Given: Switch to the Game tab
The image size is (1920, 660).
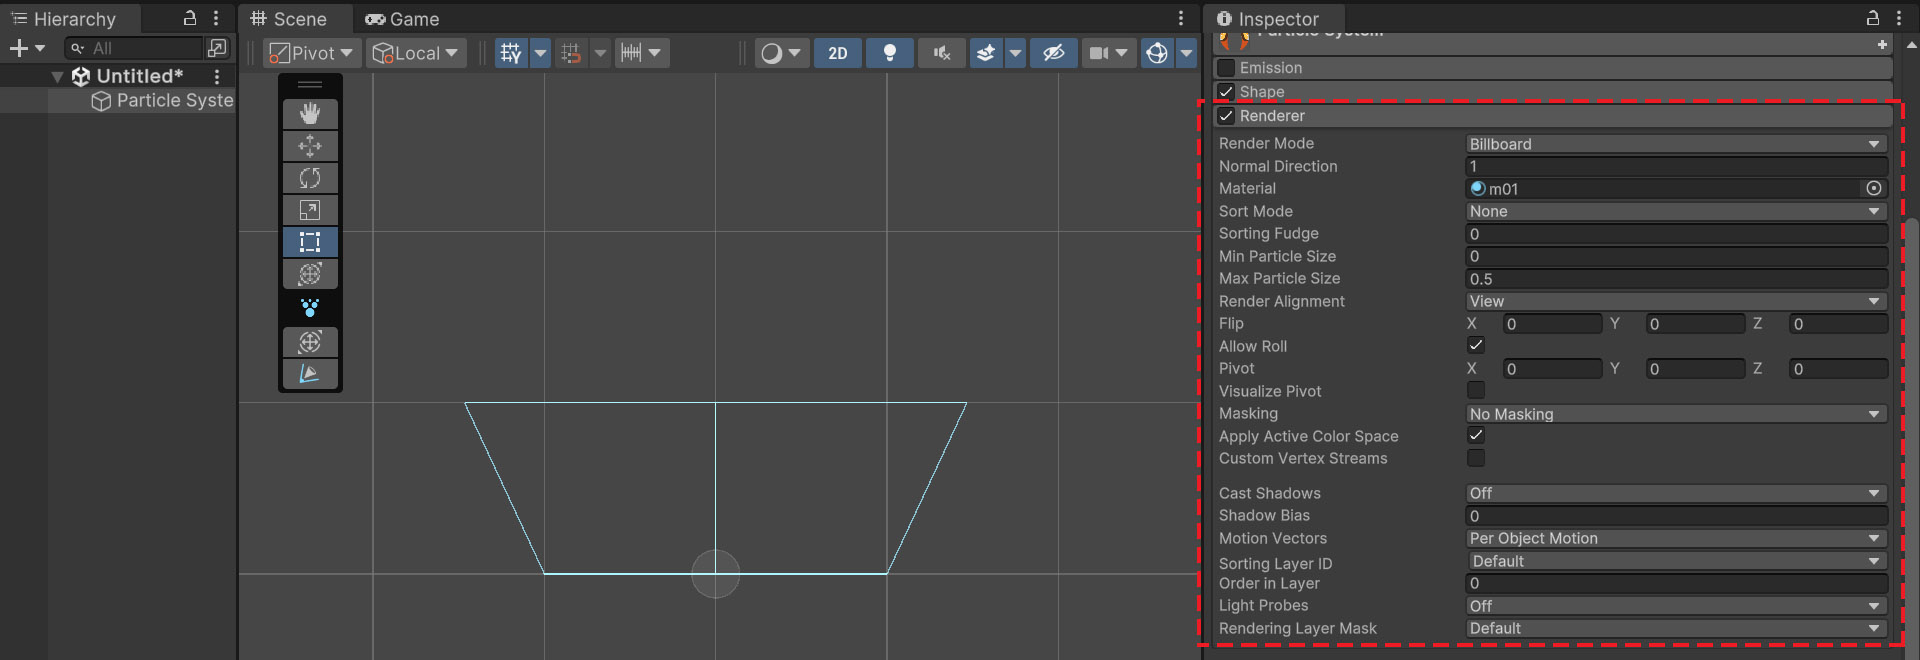Looking at the screenshot, I should point(403,19).
